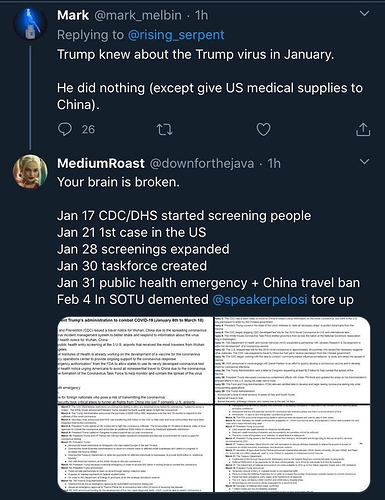
Task: Open MediumRoast display name
Action: coord(101,163)
